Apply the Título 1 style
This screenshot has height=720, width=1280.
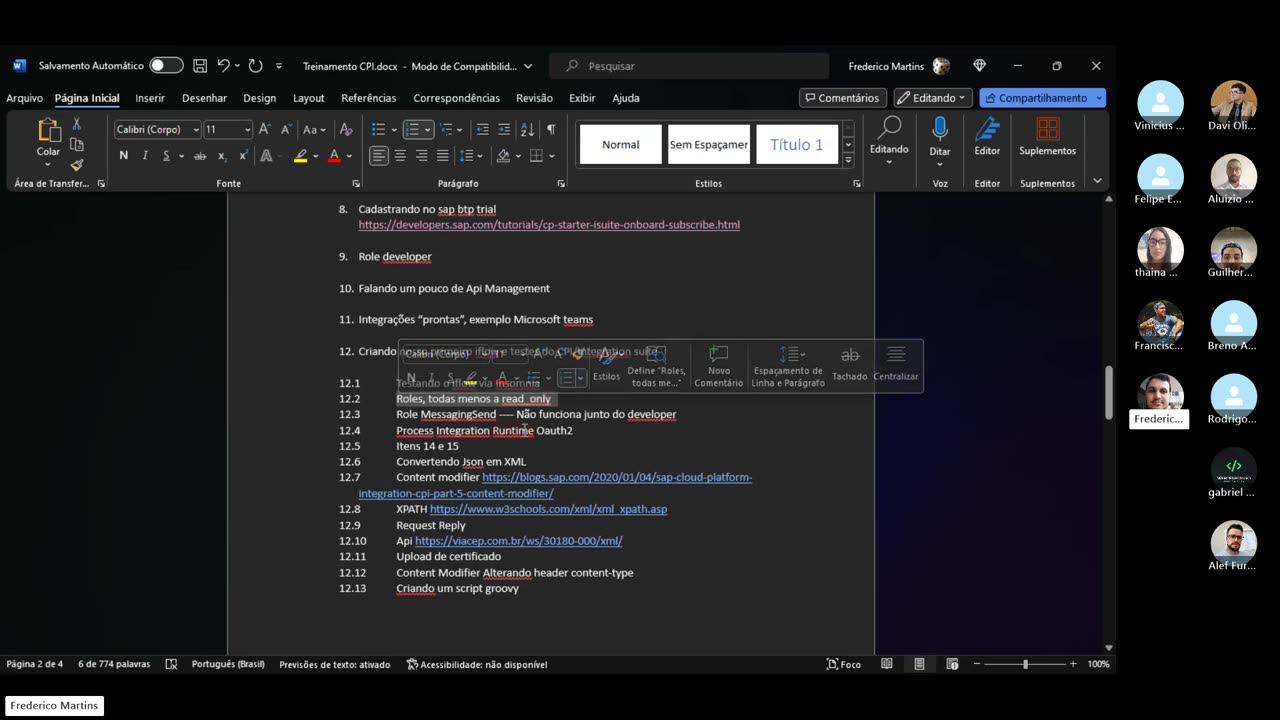pos(797,145)
